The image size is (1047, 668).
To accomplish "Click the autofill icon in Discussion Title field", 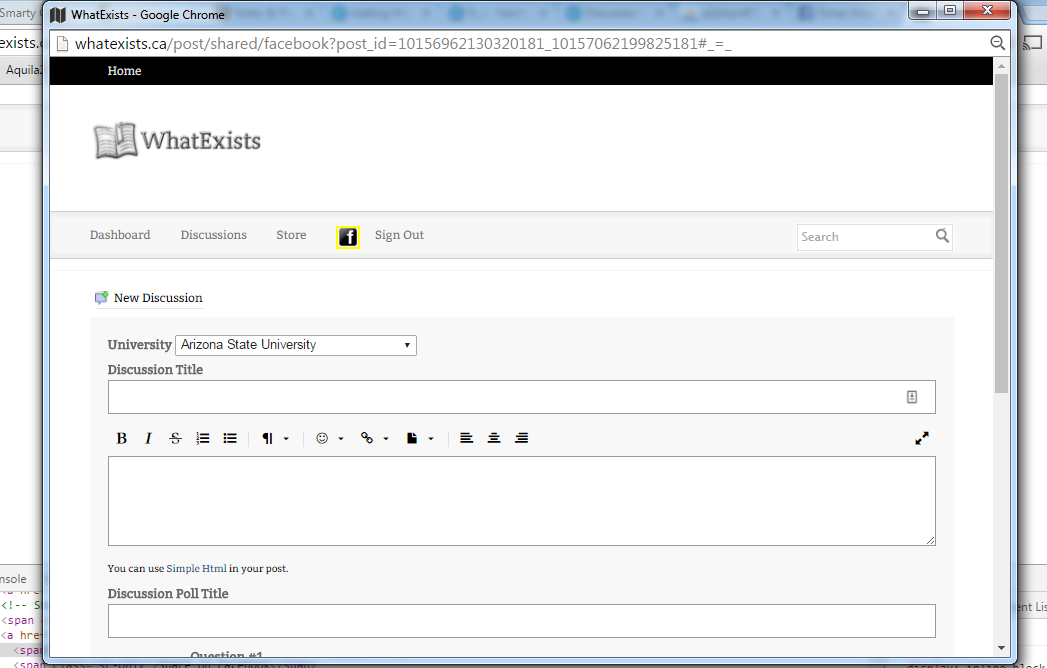I will pyautogui.click(x=911, y=397).
